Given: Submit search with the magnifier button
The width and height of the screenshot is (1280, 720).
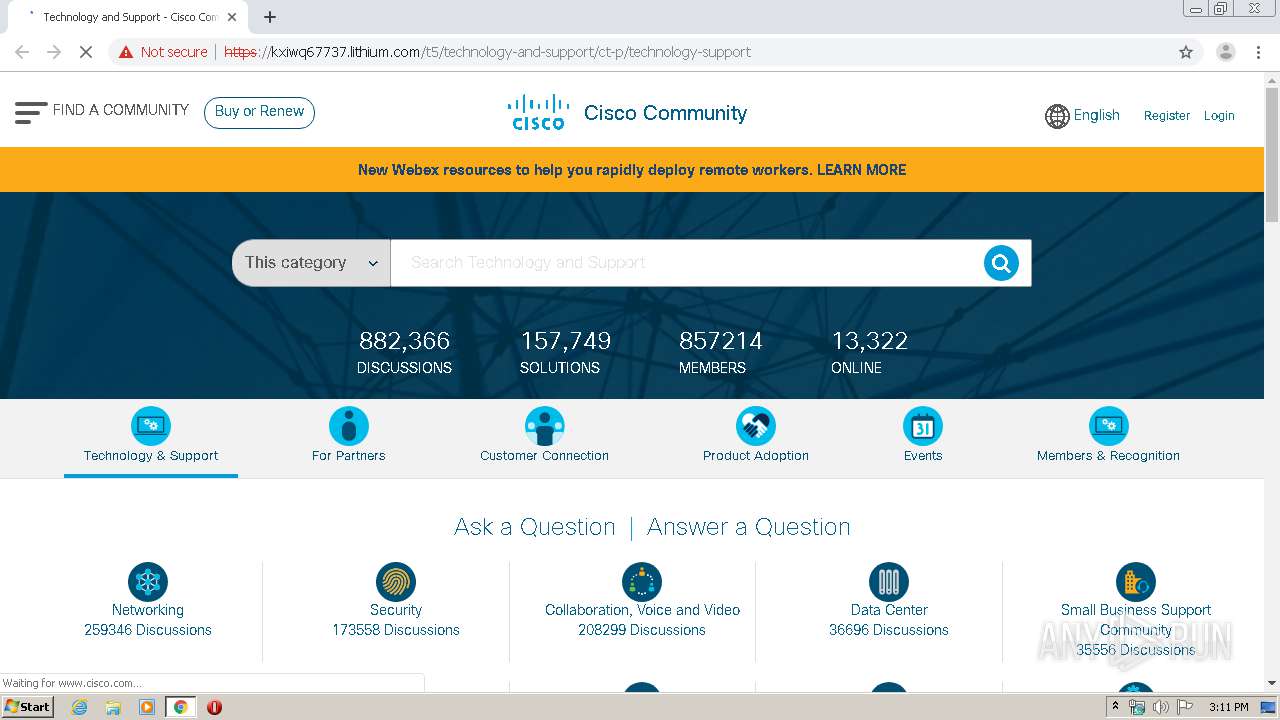Looking at the screenshot, I should click(1001, 263).
